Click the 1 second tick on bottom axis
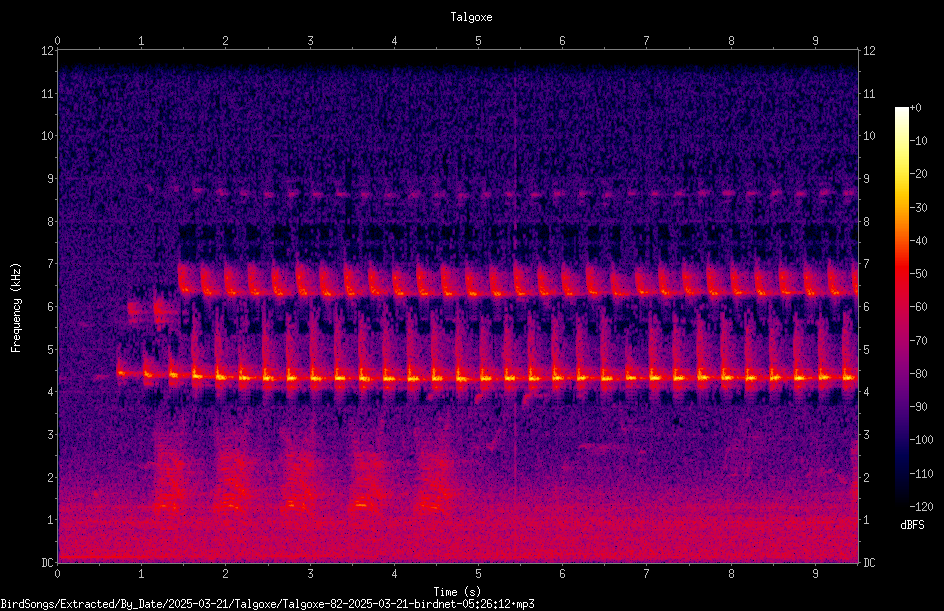Screen dimensions: 944x611 141,574
